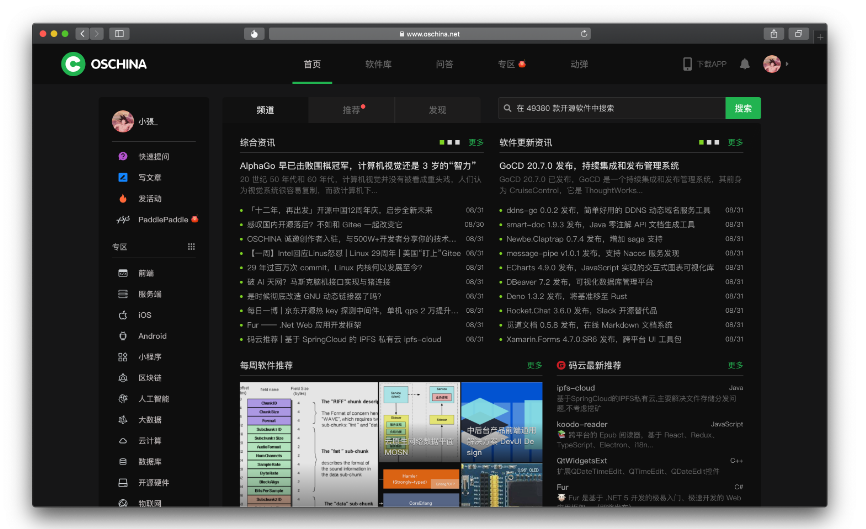Click the 下载APP phone icon
This screenshot has height=529, width=866.
pyautogui.click(x=687, y=64)
